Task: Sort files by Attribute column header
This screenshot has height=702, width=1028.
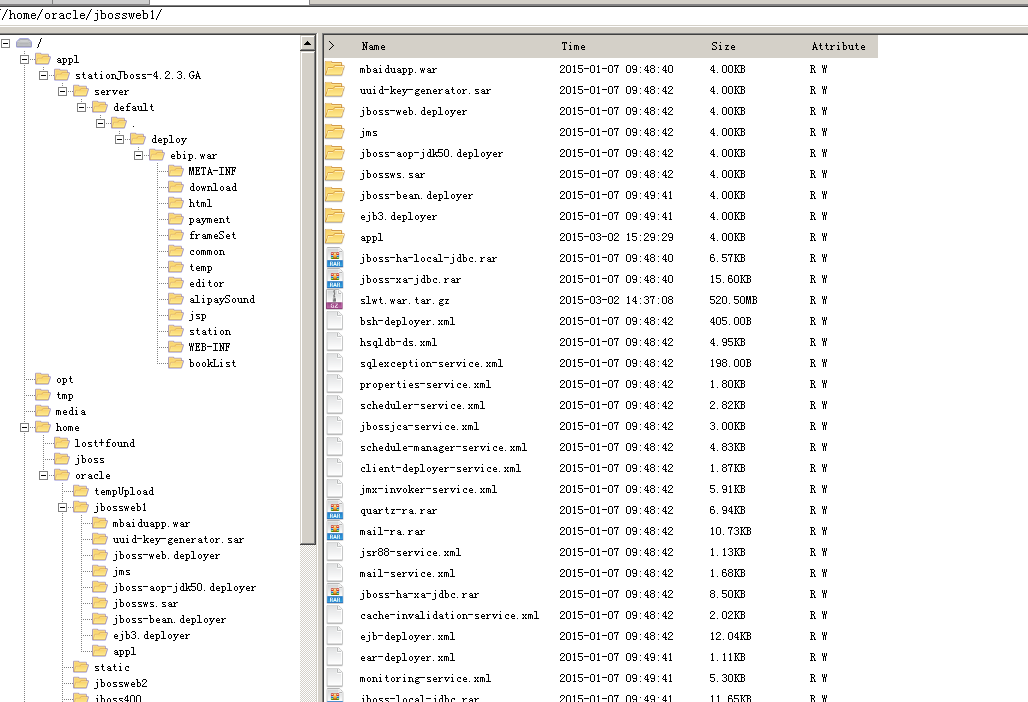Action: (841, 47)
